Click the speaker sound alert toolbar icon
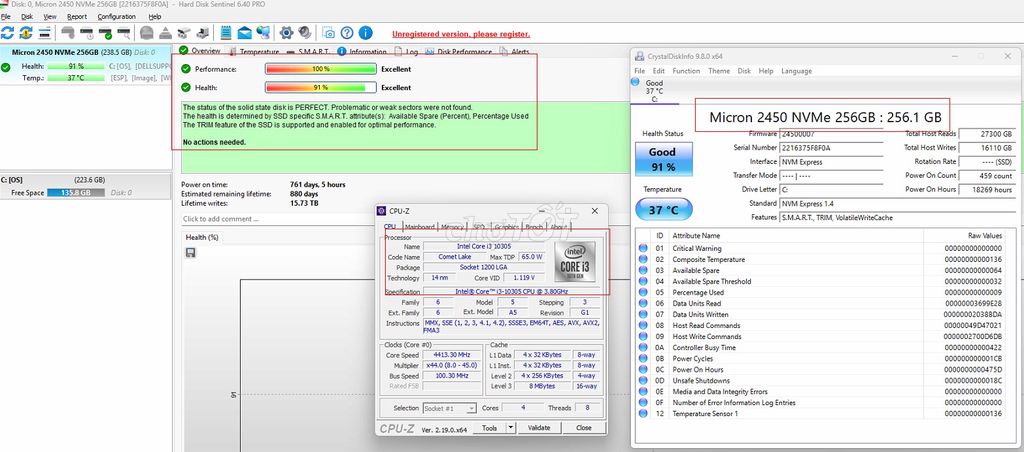 (x=304, y=33)
